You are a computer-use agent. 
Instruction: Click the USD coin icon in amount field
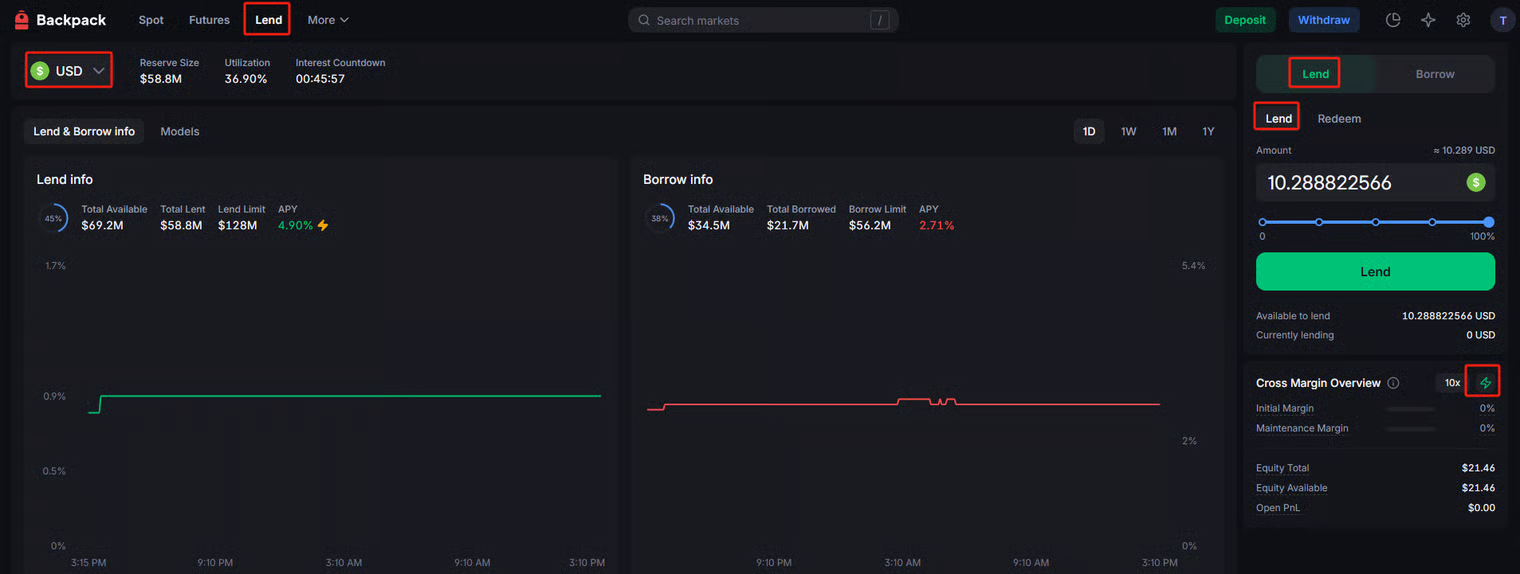click(x=1475, y=182)
